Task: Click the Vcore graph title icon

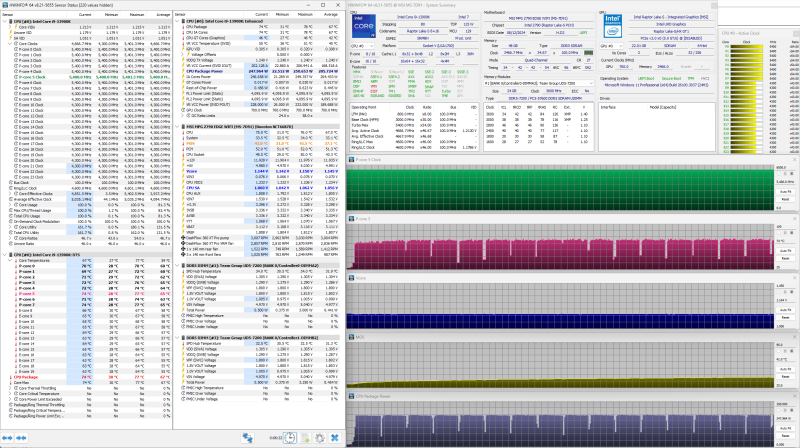Action: 352,278
